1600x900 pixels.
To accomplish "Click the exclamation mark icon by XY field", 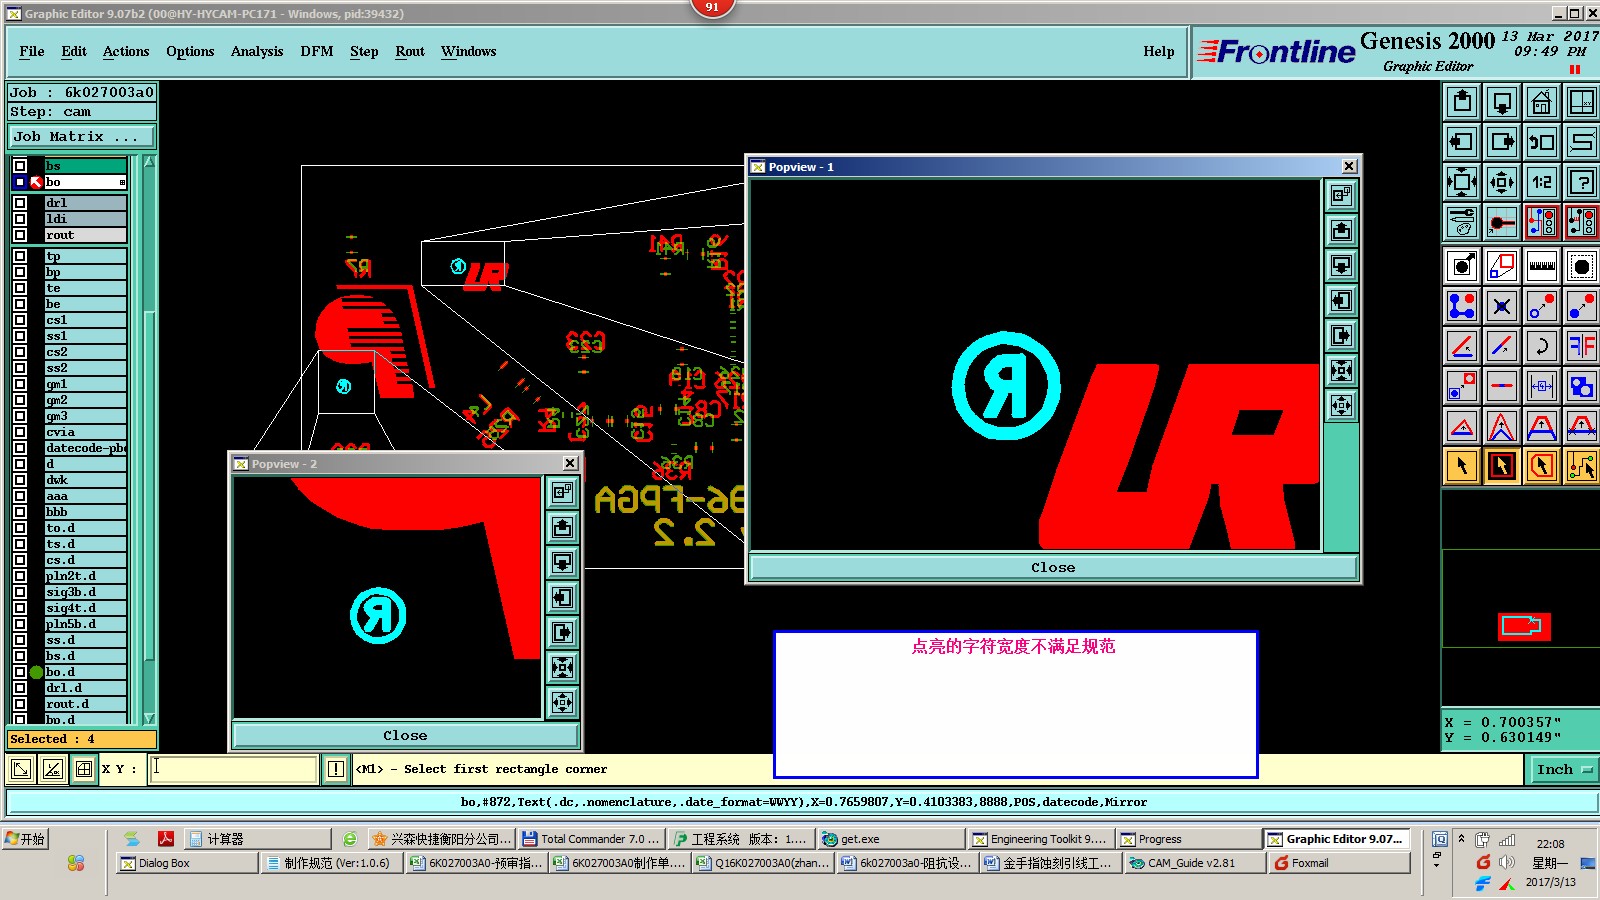I will tap(336, 769).
